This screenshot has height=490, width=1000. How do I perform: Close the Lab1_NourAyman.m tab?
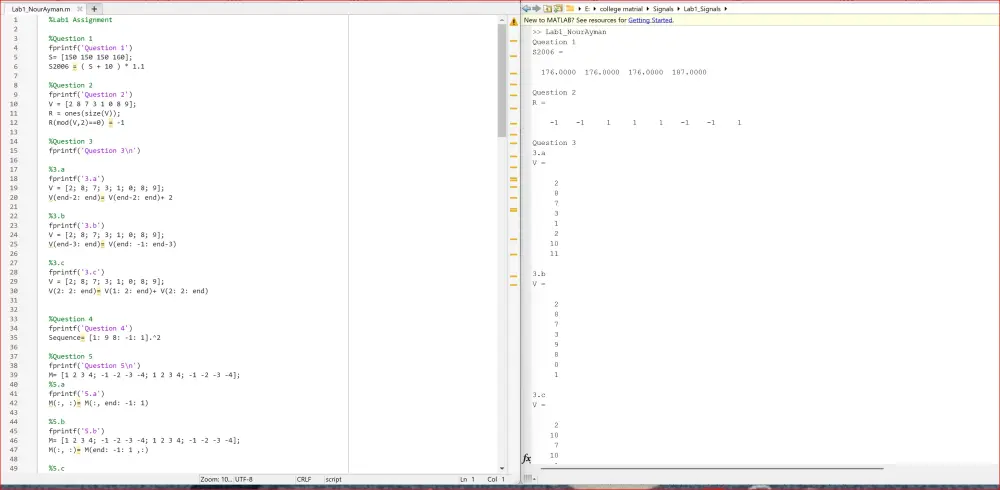tap(79, 9)
